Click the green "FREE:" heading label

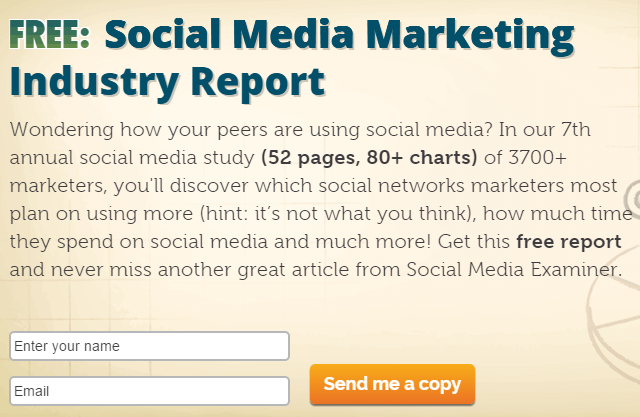[50, 35]
